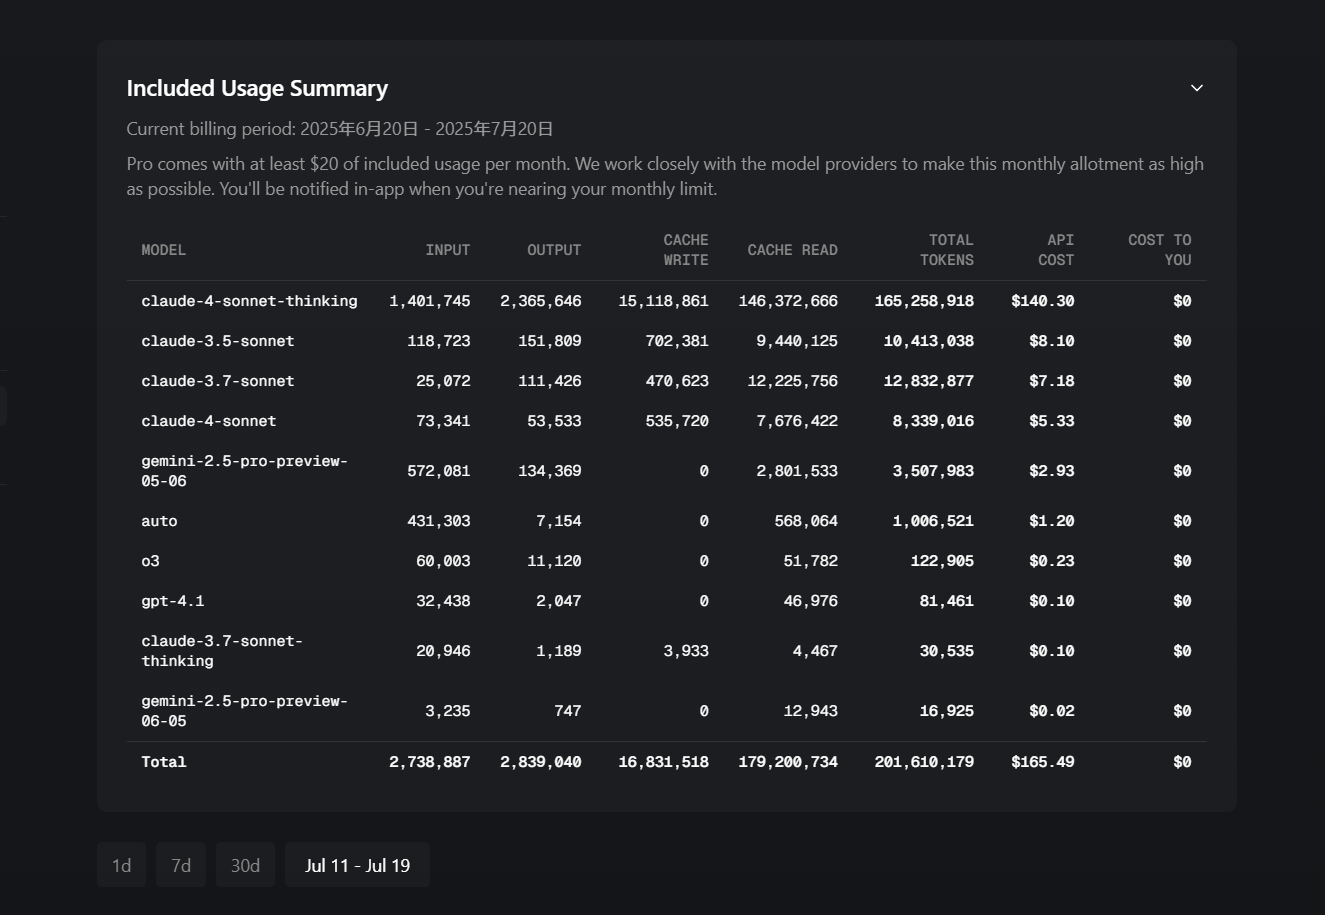Image resolution: width=1325 pixels, height=915 pixels.
Task: Click the 2,738,887 total input value
Action: click(x=430, y=762)
